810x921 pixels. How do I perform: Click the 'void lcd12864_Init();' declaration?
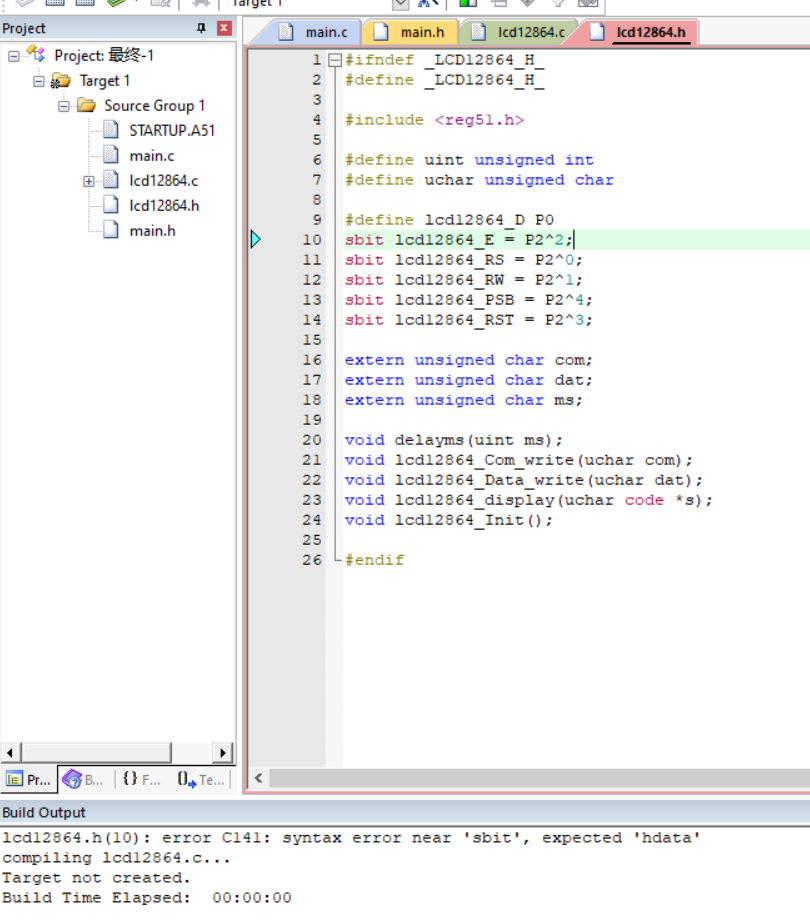[x=449, y=520]
